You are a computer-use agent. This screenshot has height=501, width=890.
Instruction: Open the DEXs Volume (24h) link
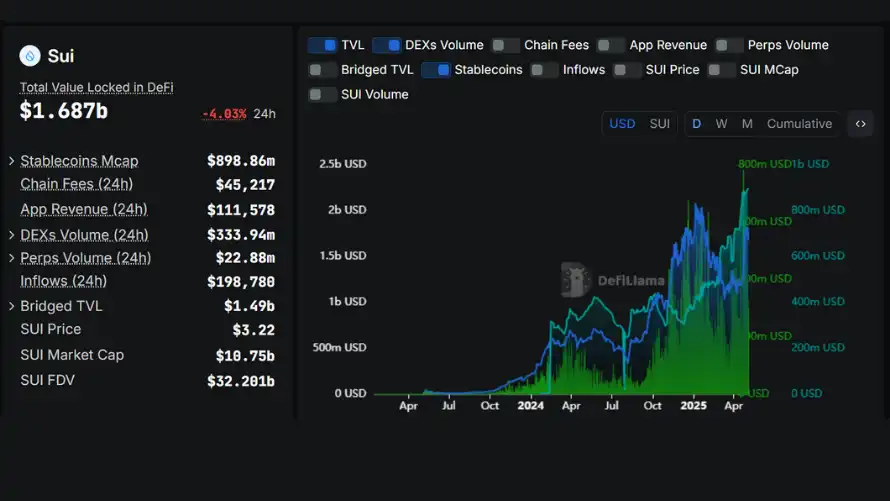click(x=85, y=235)
